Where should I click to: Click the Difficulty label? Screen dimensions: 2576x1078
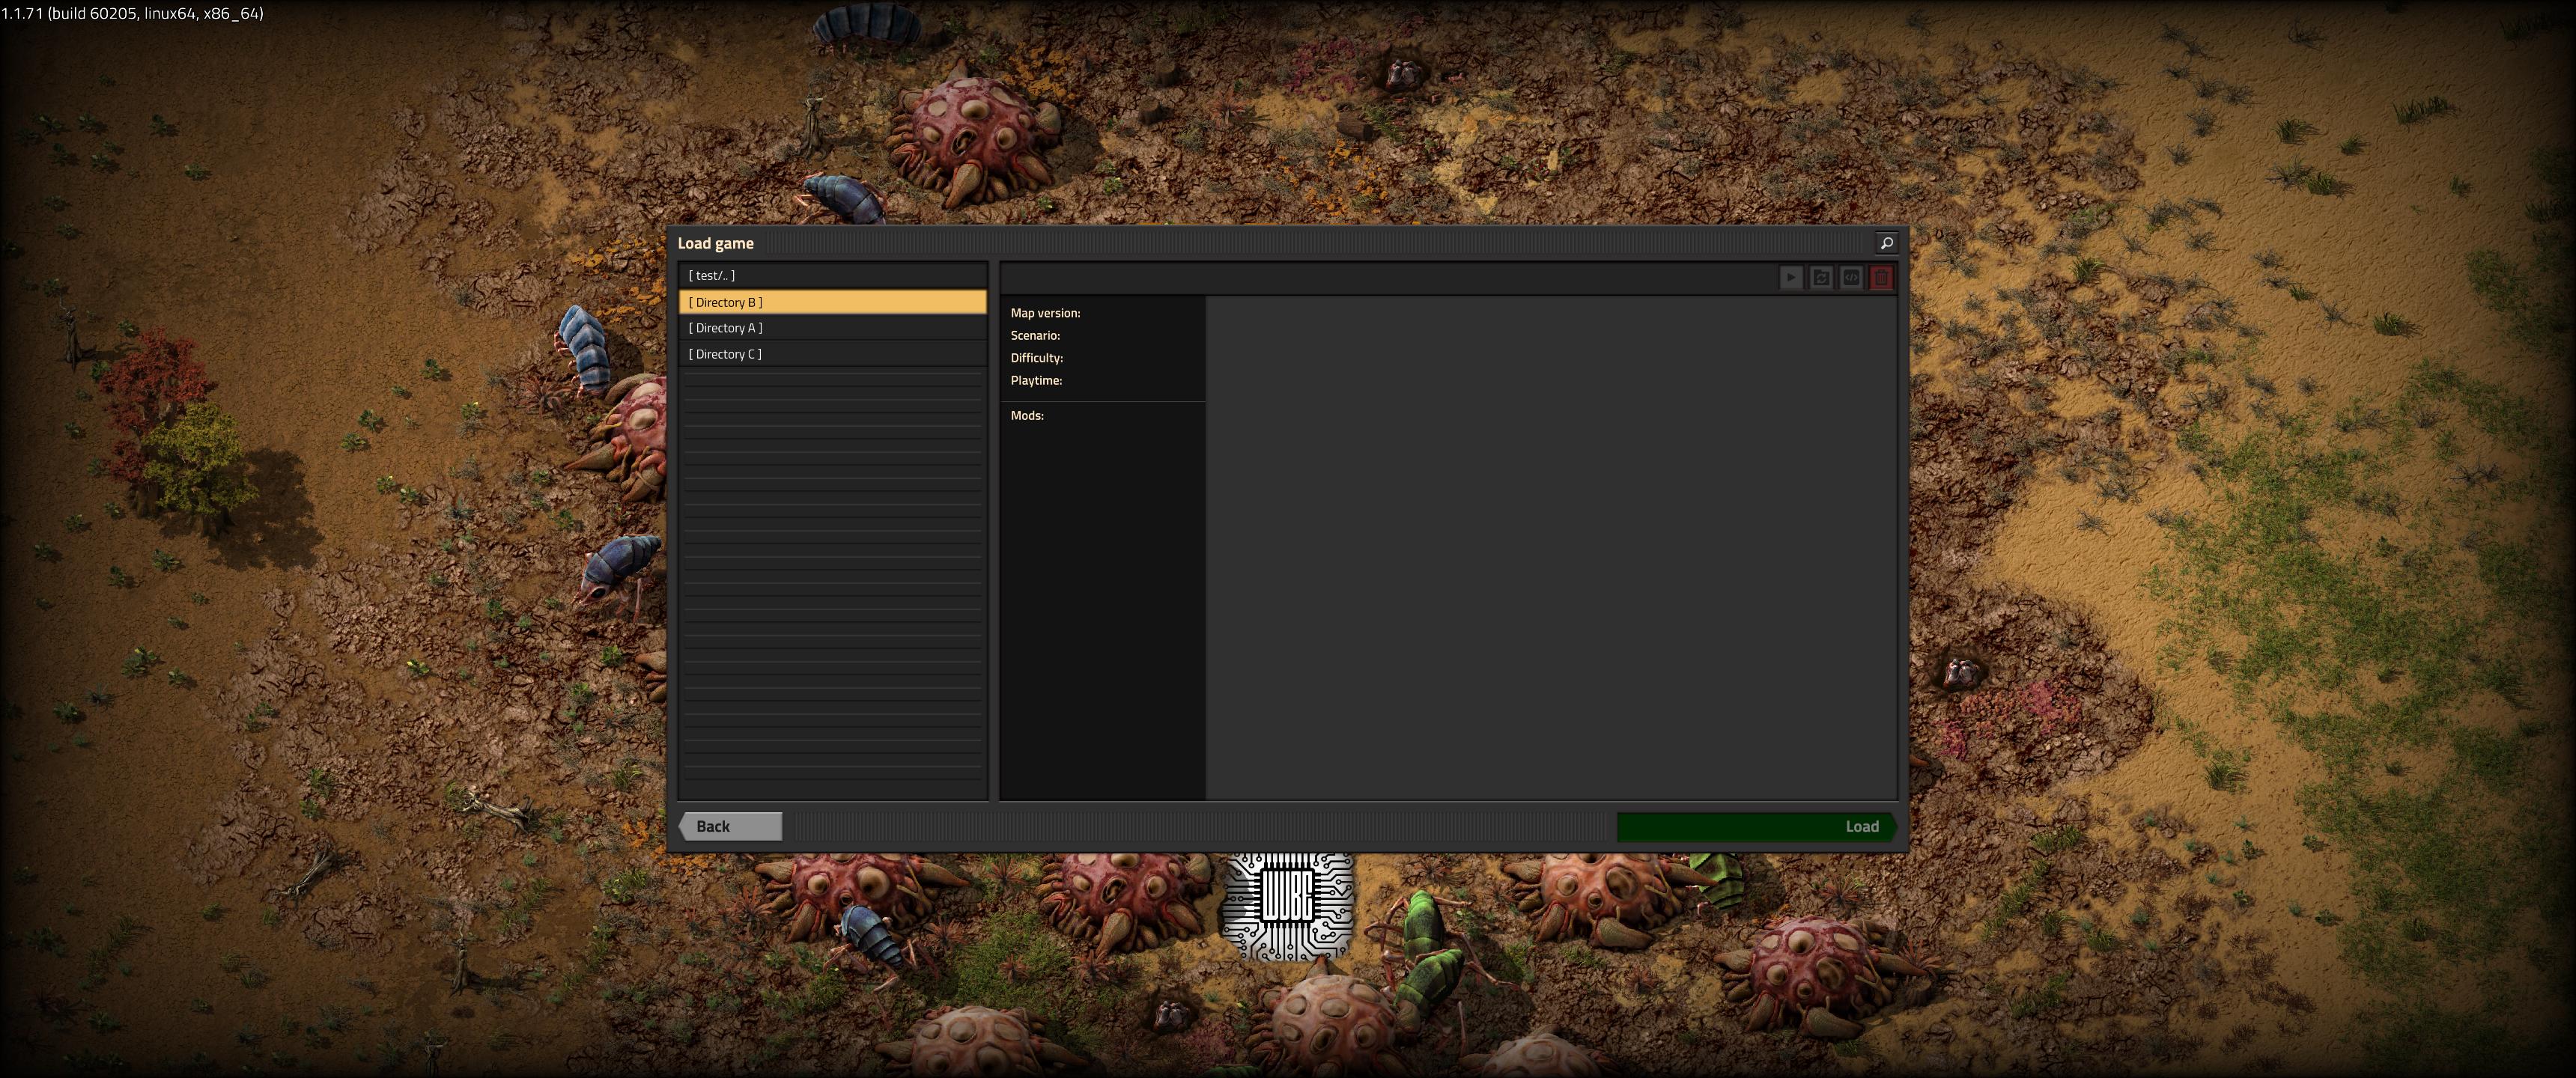point(1036,358)
